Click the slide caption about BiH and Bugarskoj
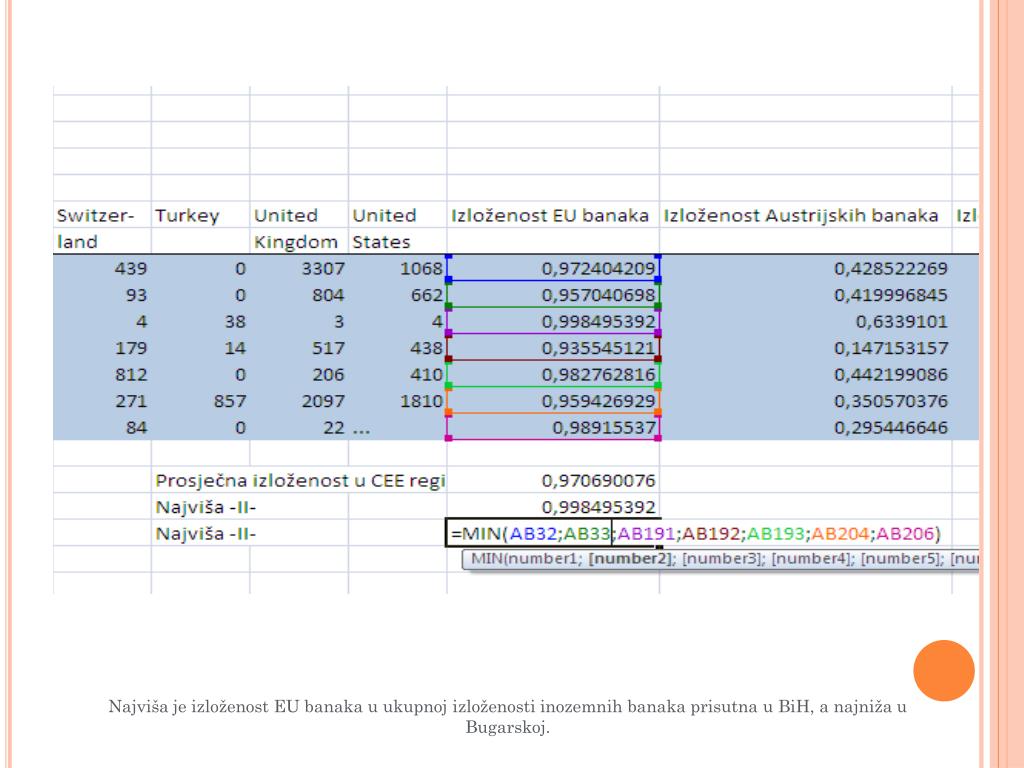 tap(507, 717)
